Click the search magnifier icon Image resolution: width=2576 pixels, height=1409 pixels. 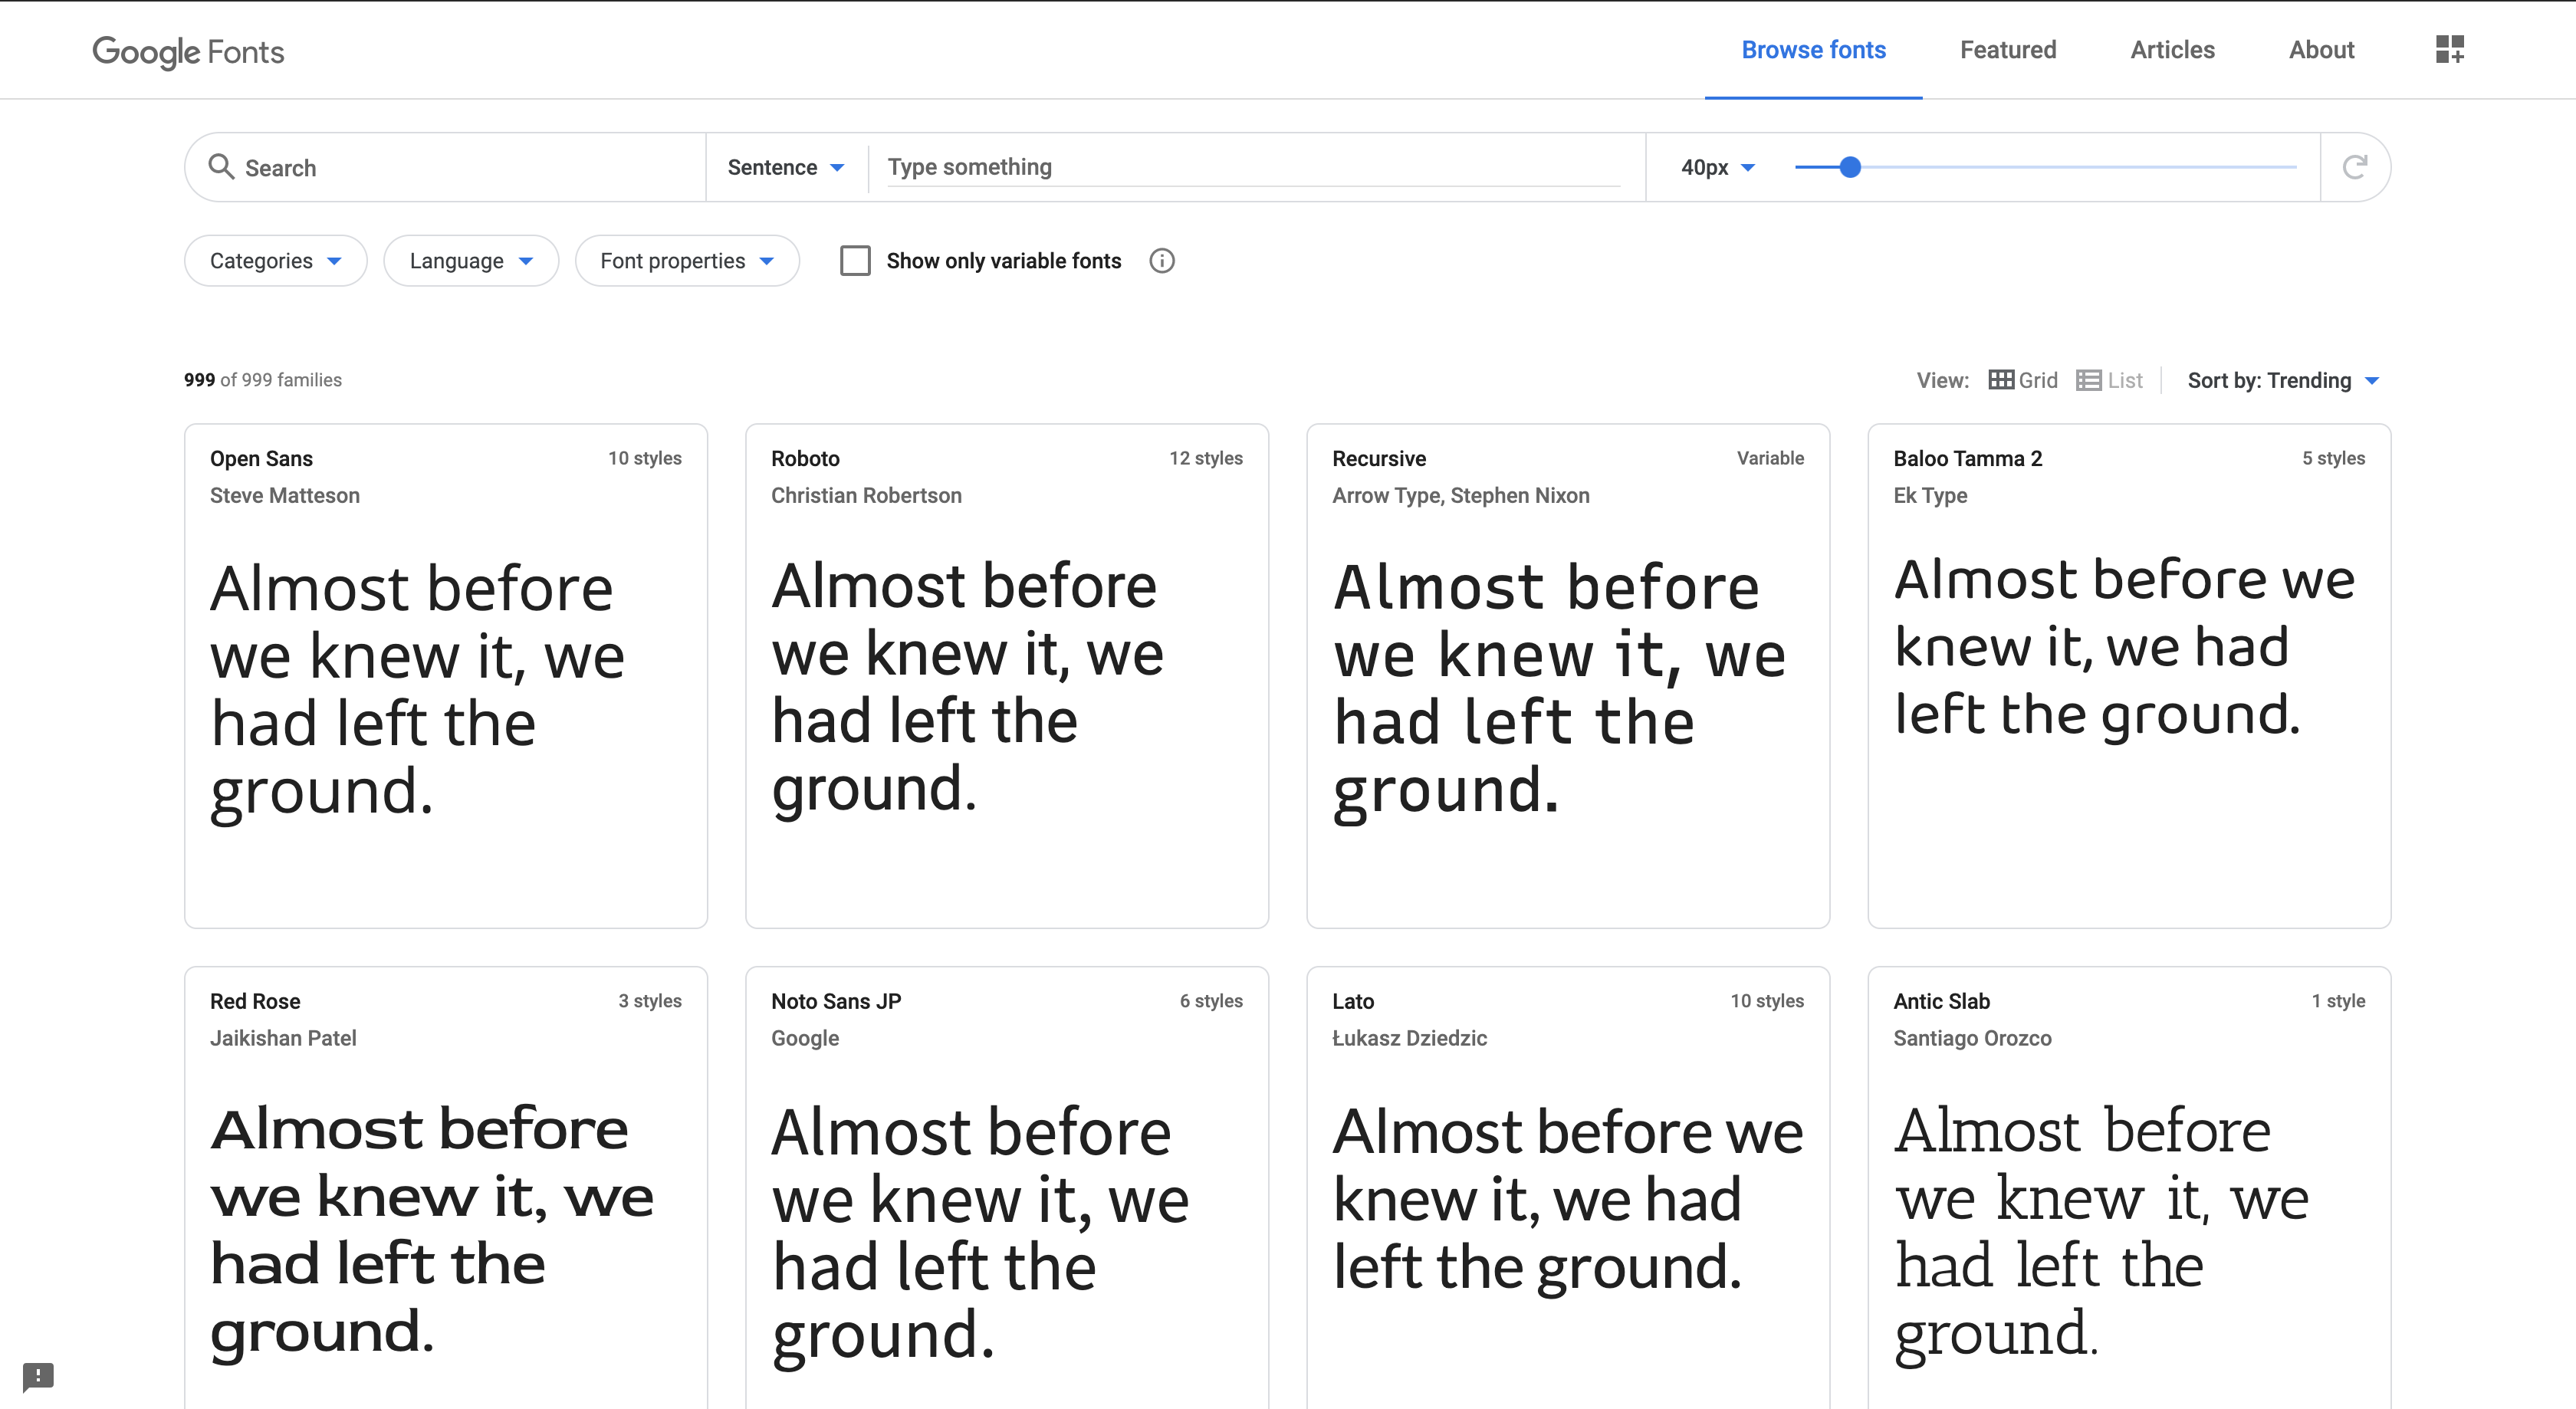221,166
